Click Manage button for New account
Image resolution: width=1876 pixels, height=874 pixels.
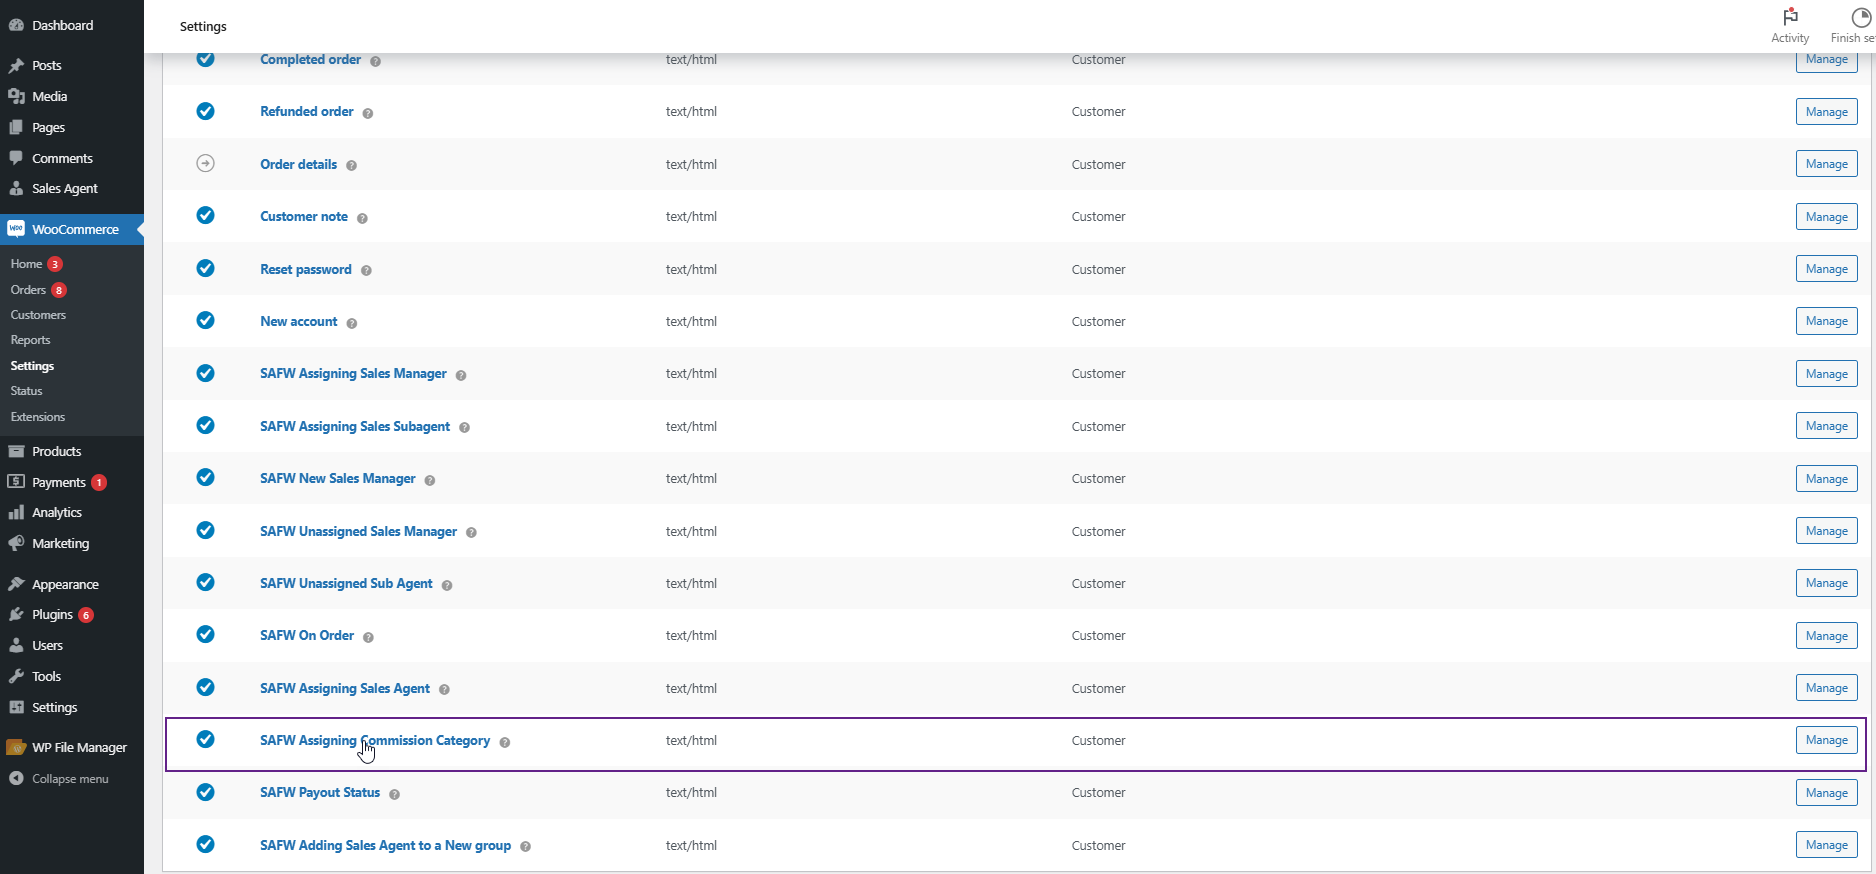1826,321
